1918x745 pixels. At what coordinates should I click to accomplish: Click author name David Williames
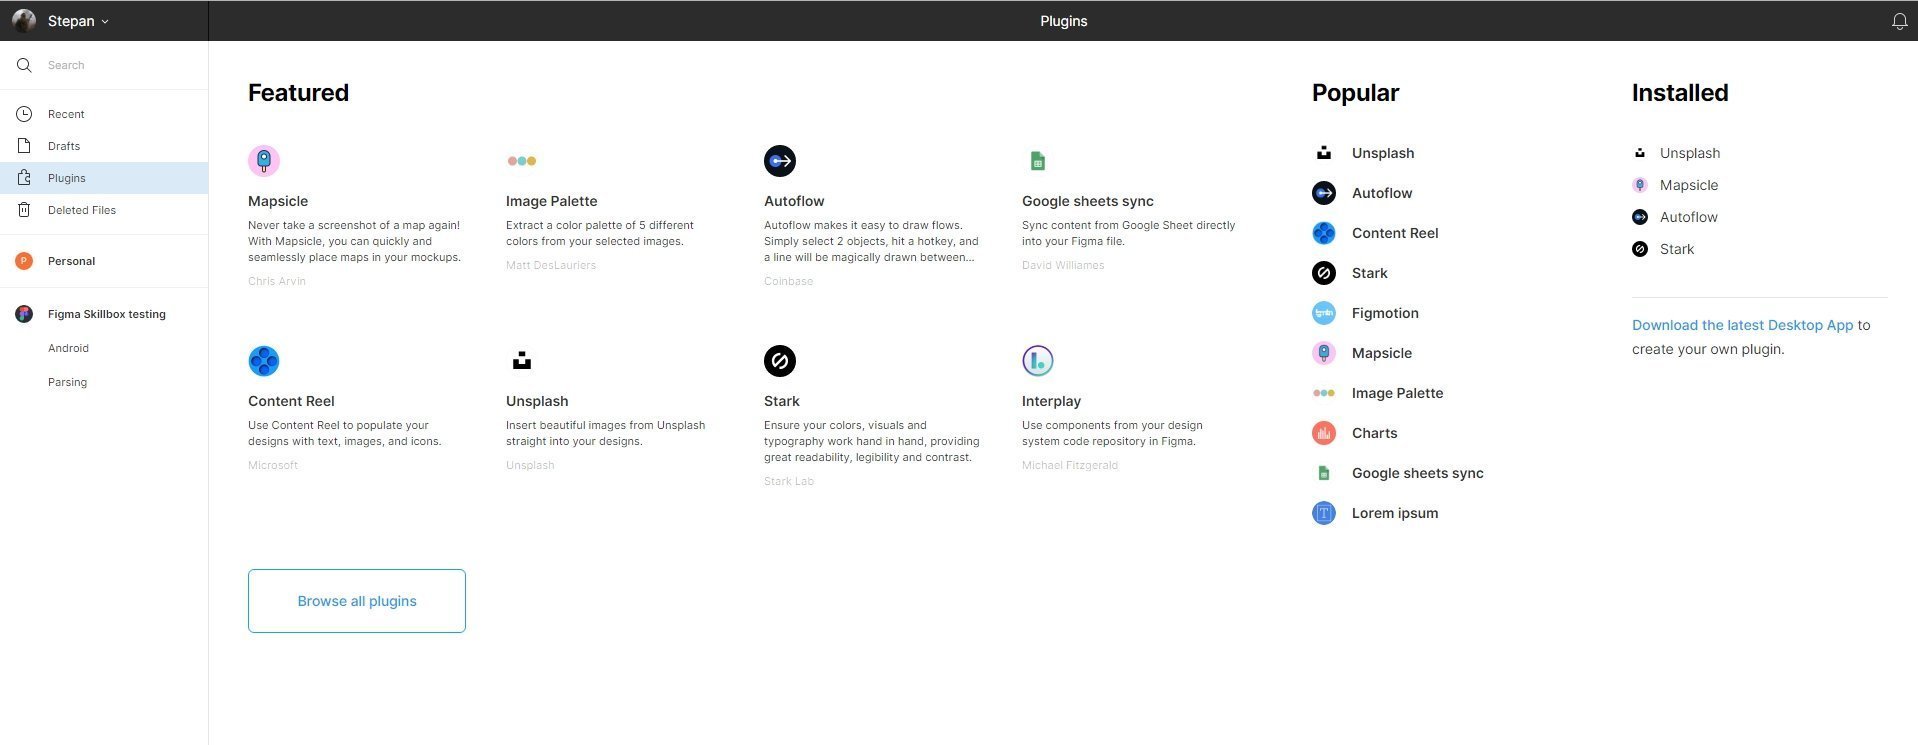click(1063, 265)
